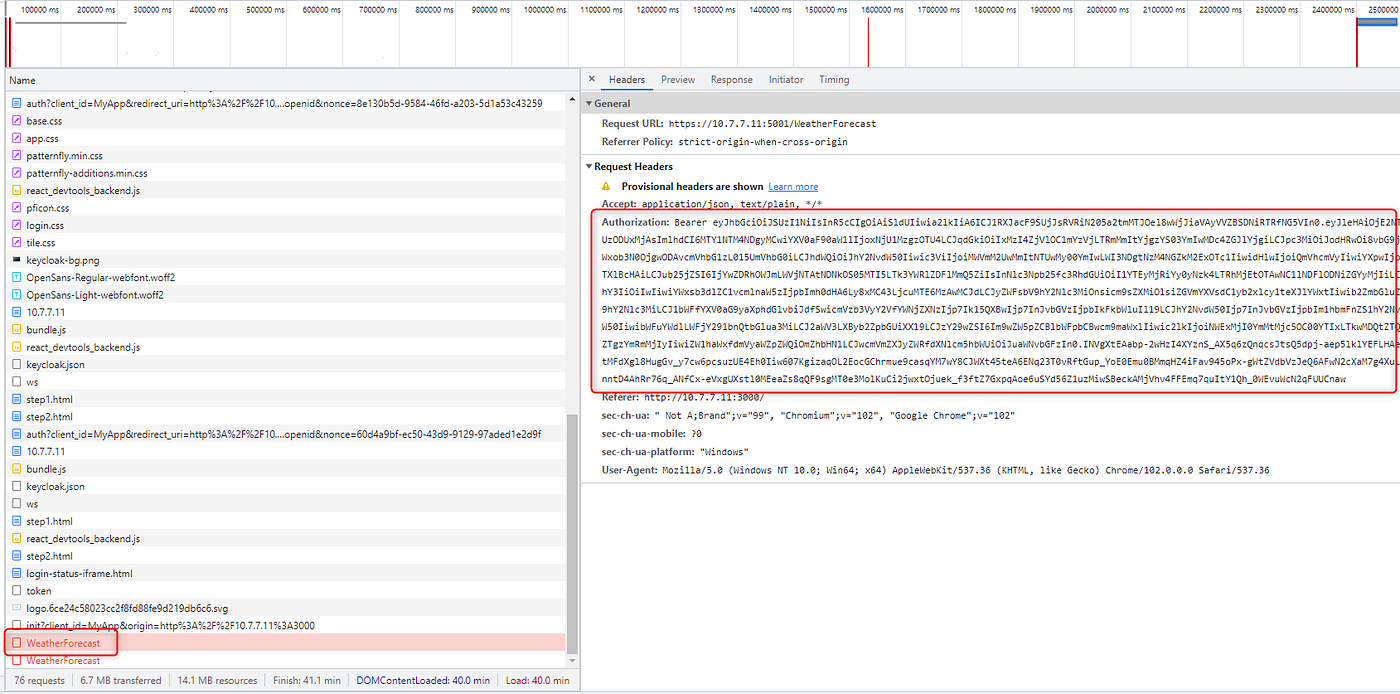This screenshot has height=694, width=1400.
Task: Click the stylesheet icon beside tile.css
Action: (x=16, y=243)
